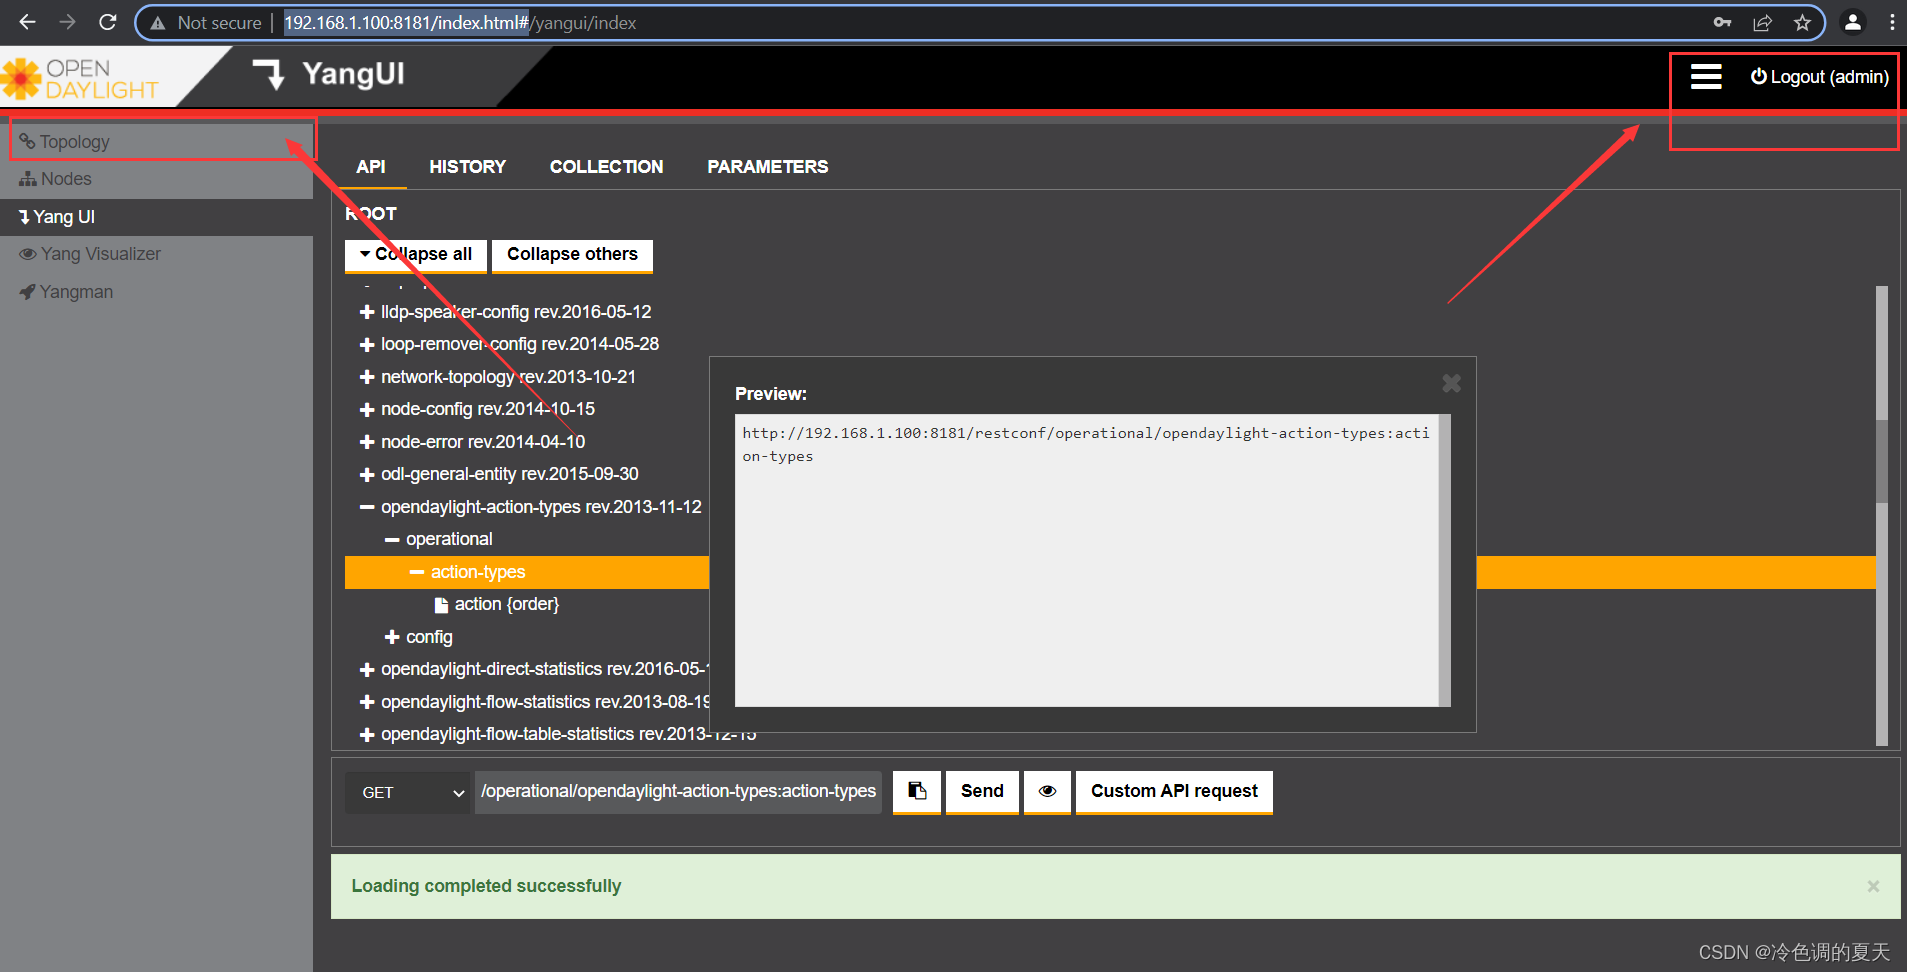Switch to the API tab
Image resolution: width=1907 pixels, height=972 pixels.
tap(371, 167)
